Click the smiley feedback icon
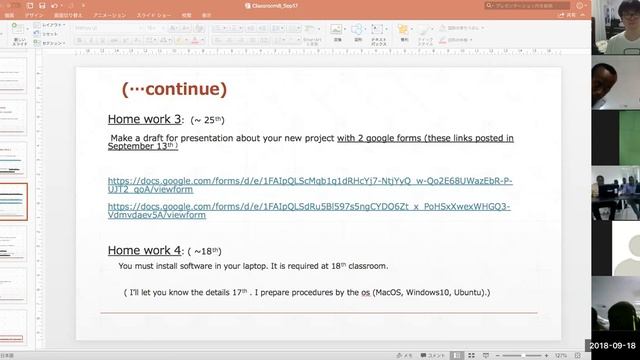 pos(580,5)
